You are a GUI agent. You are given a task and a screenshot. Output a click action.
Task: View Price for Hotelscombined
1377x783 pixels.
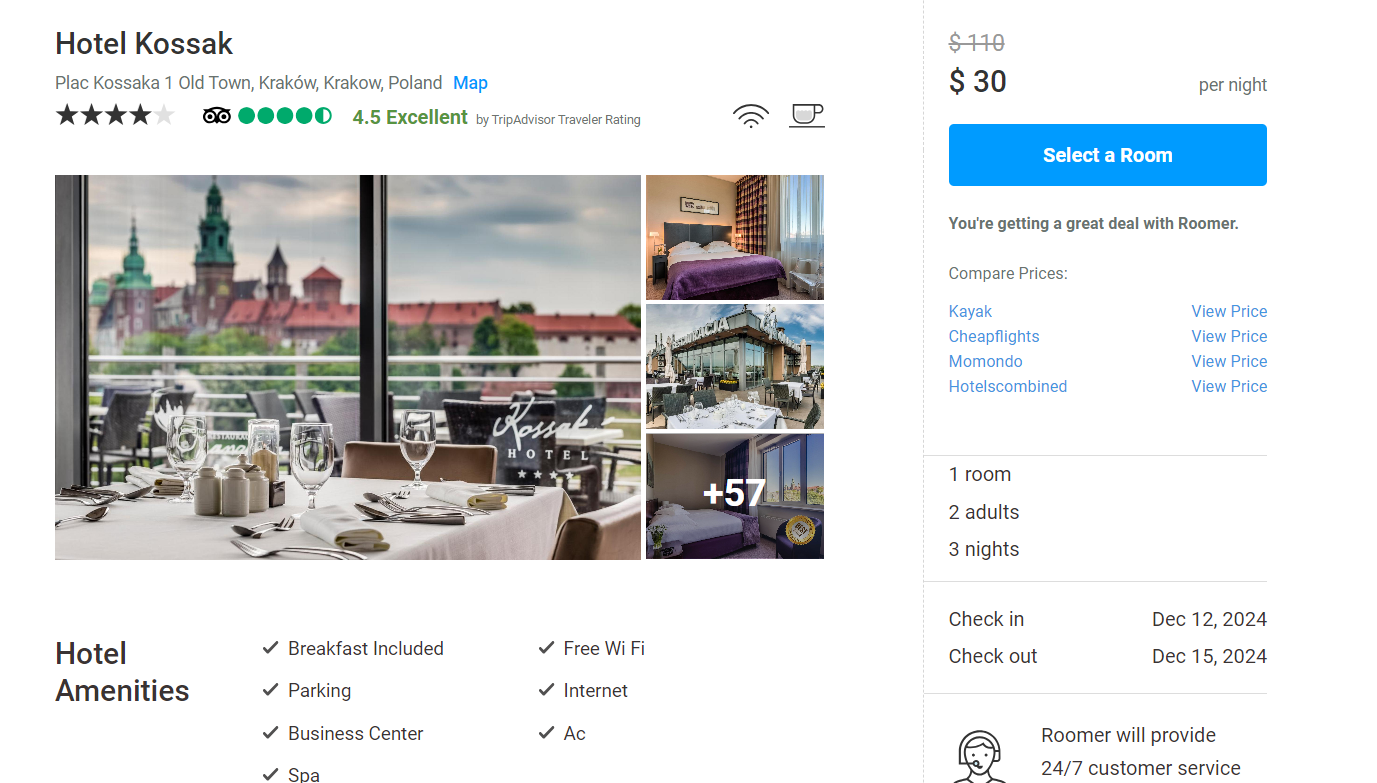click(x=1229, y=386)
